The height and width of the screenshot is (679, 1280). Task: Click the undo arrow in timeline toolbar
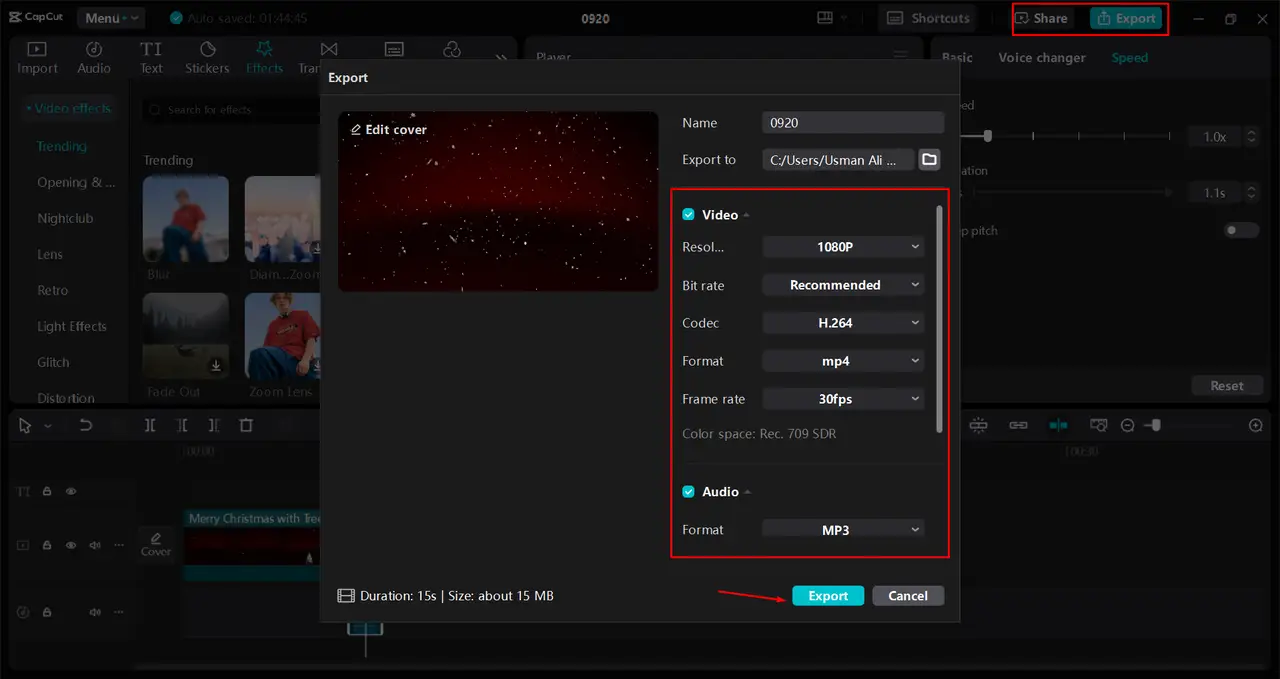pyautogui.click(x=86, y=425)
